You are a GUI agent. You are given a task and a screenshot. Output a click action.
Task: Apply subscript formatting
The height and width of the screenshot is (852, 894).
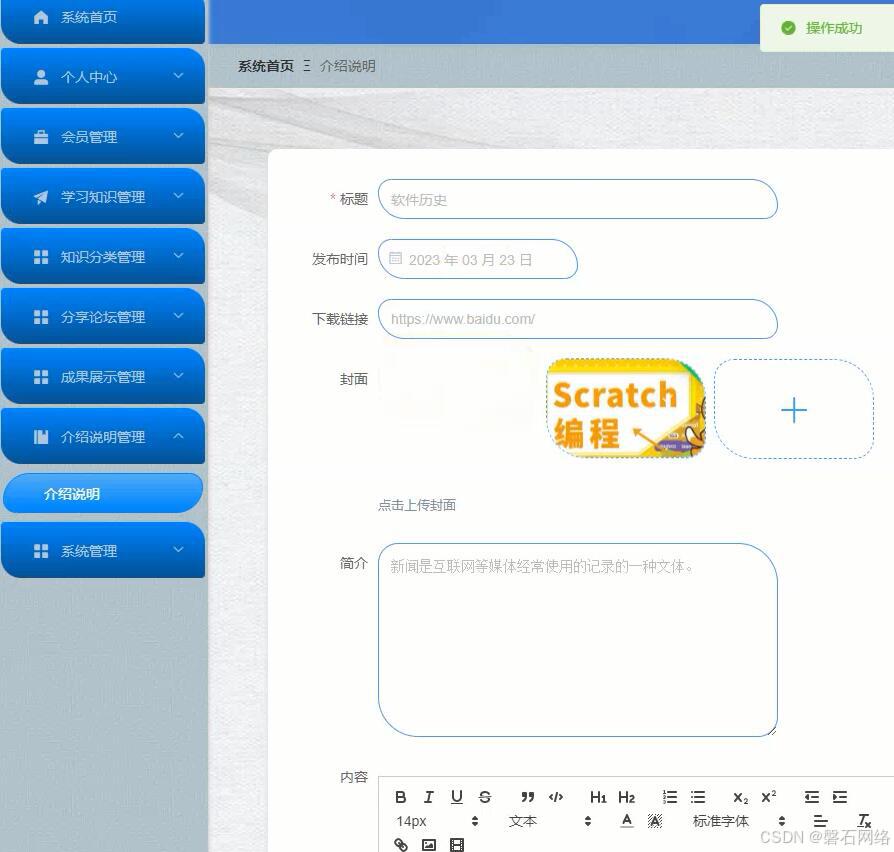[x=740, y=797]
